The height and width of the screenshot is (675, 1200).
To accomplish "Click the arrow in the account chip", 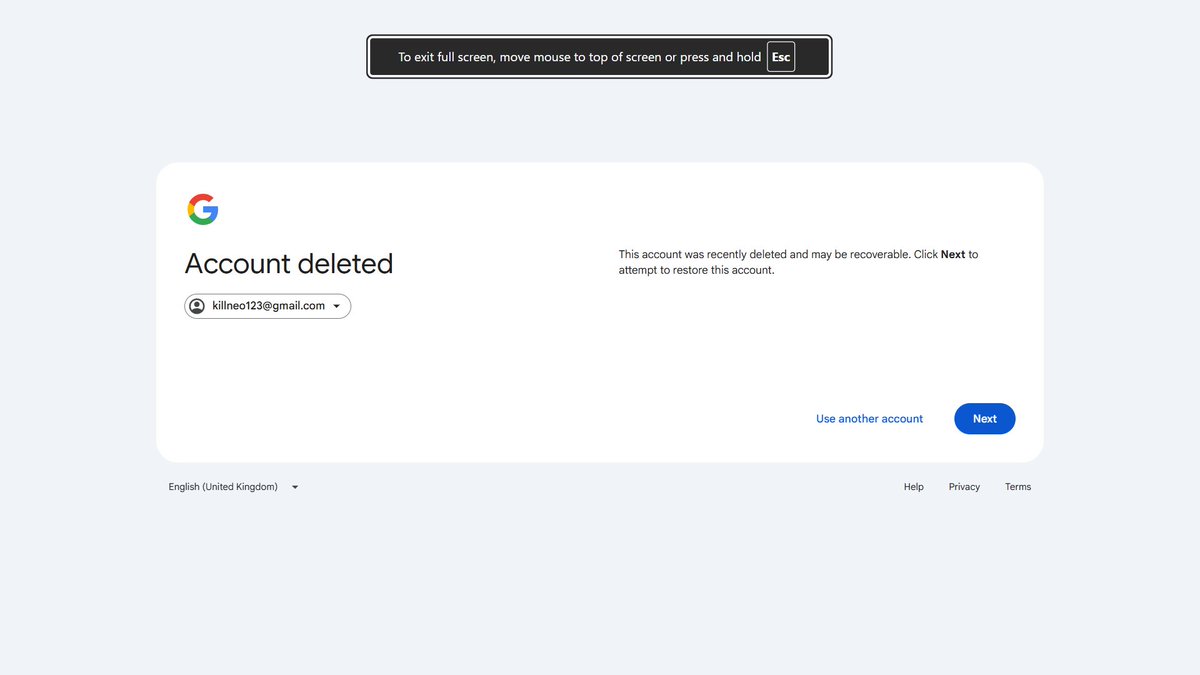I will (336, 307).
